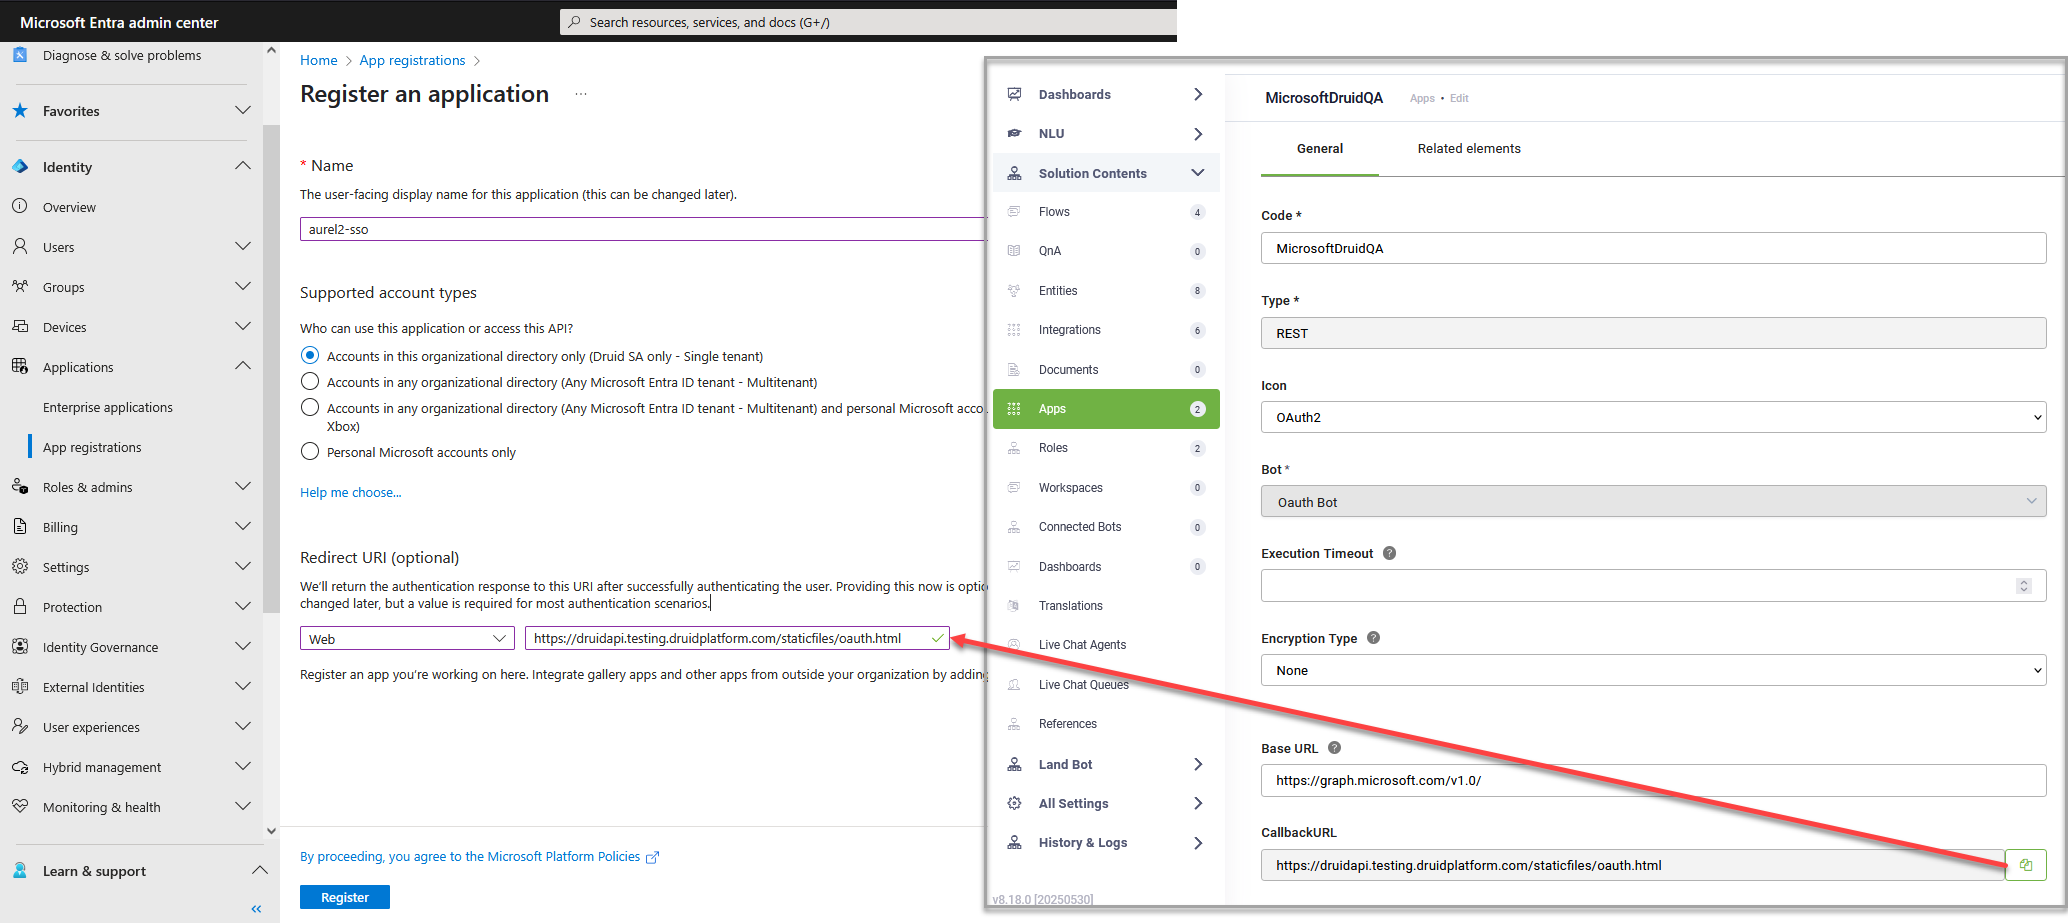
Task: Click the Billing document icon
Action: (20, 526)
